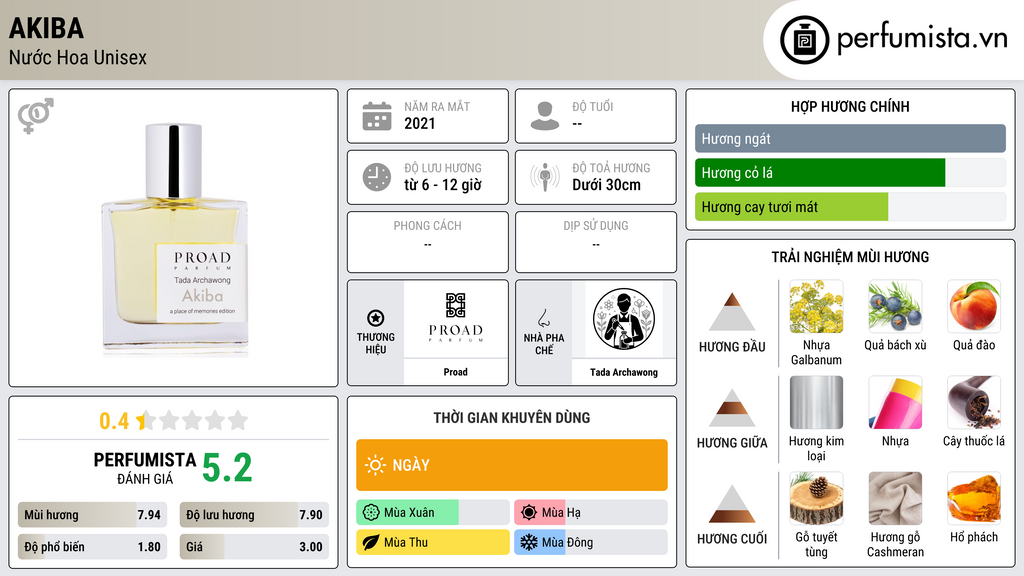
Task: Open the Proad brand logo
Action: coord(456,319)
